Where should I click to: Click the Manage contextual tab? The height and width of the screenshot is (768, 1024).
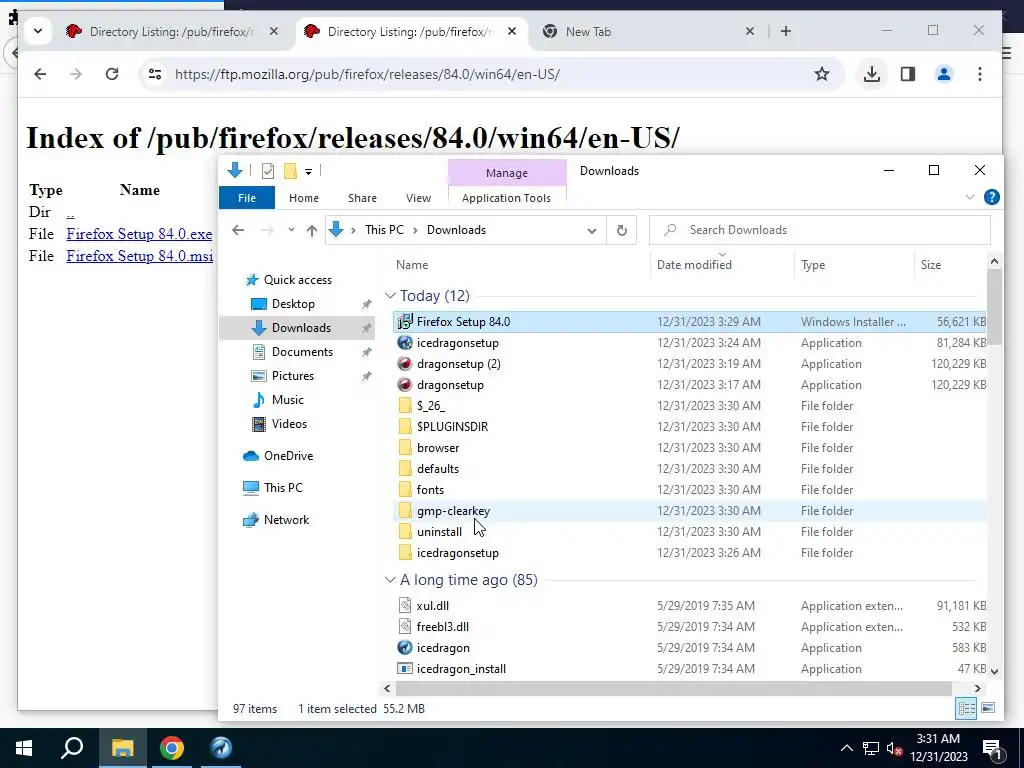[507, 173]
